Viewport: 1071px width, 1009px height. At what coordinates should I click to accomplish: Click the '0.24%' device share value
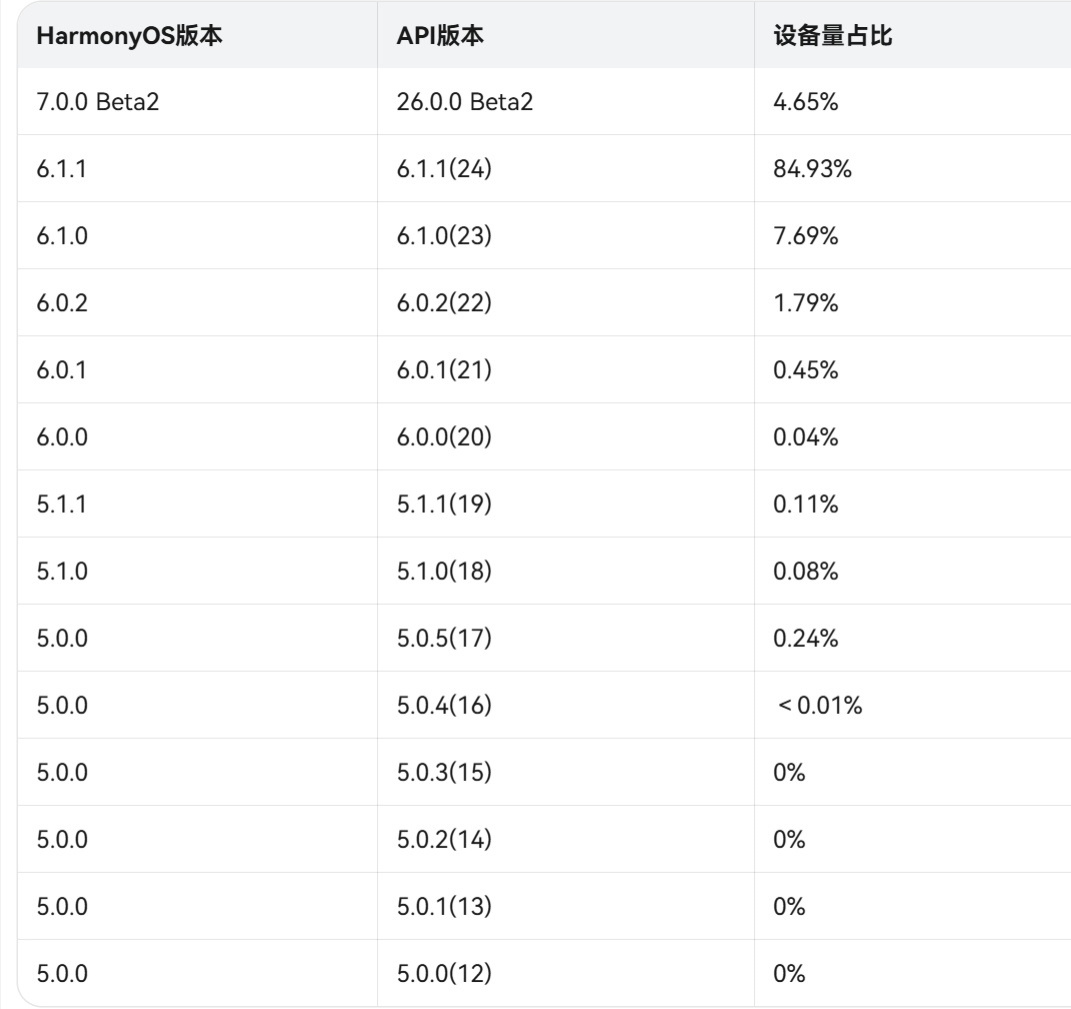pyautogui.click(x=805, y=638)
